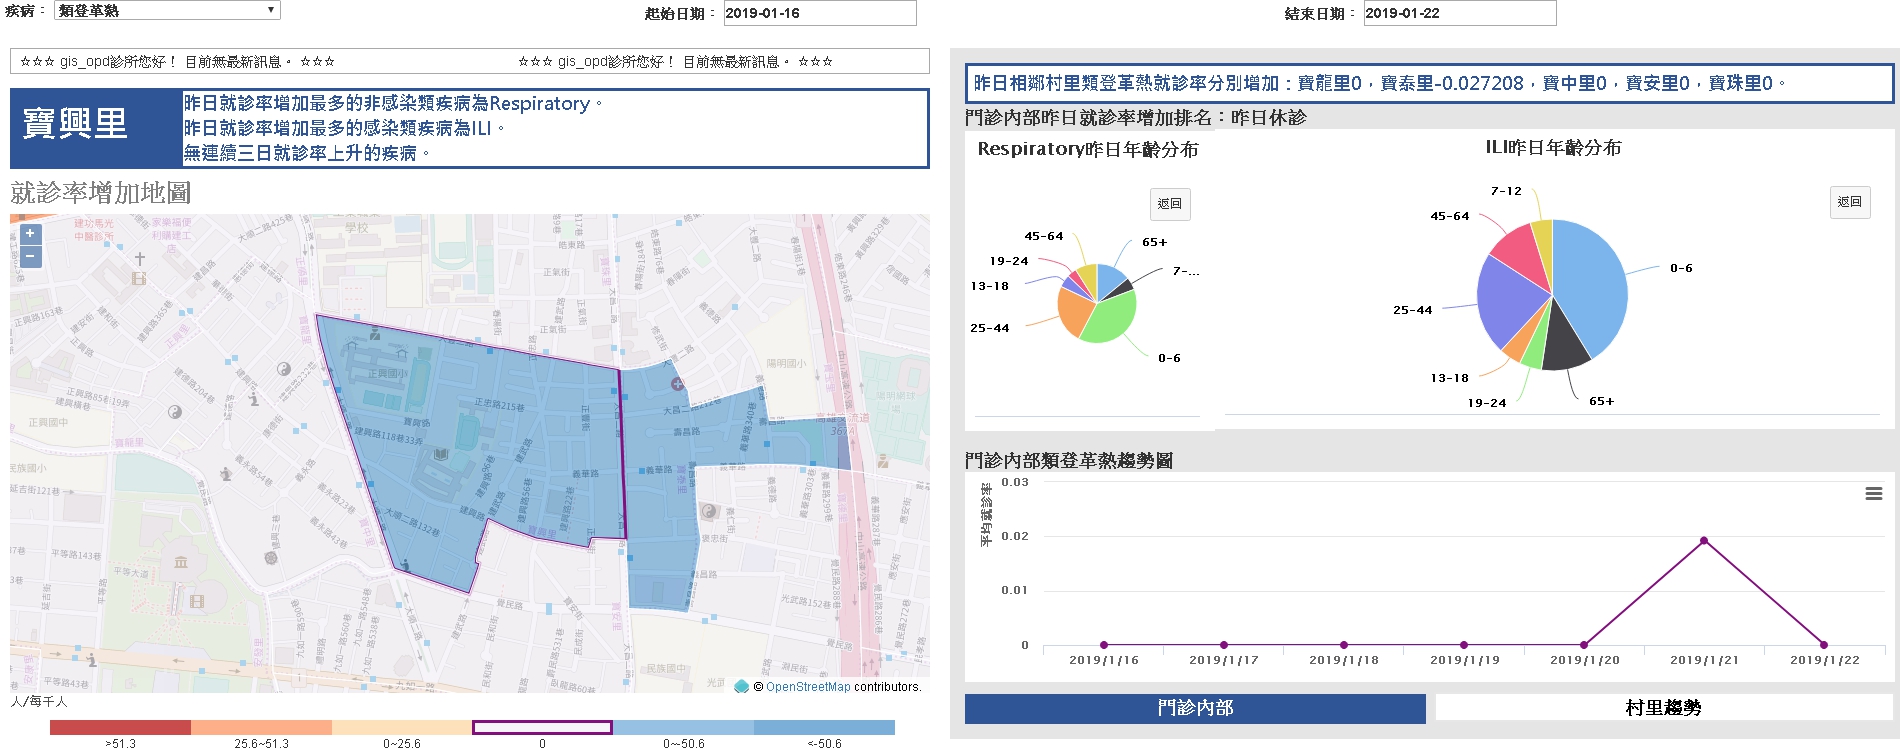Image resolution: width=1900 pixels, height=750 pixels.
Task: Click the 2019/1/21 peak point on trend chart
Action: [1704, 541]
